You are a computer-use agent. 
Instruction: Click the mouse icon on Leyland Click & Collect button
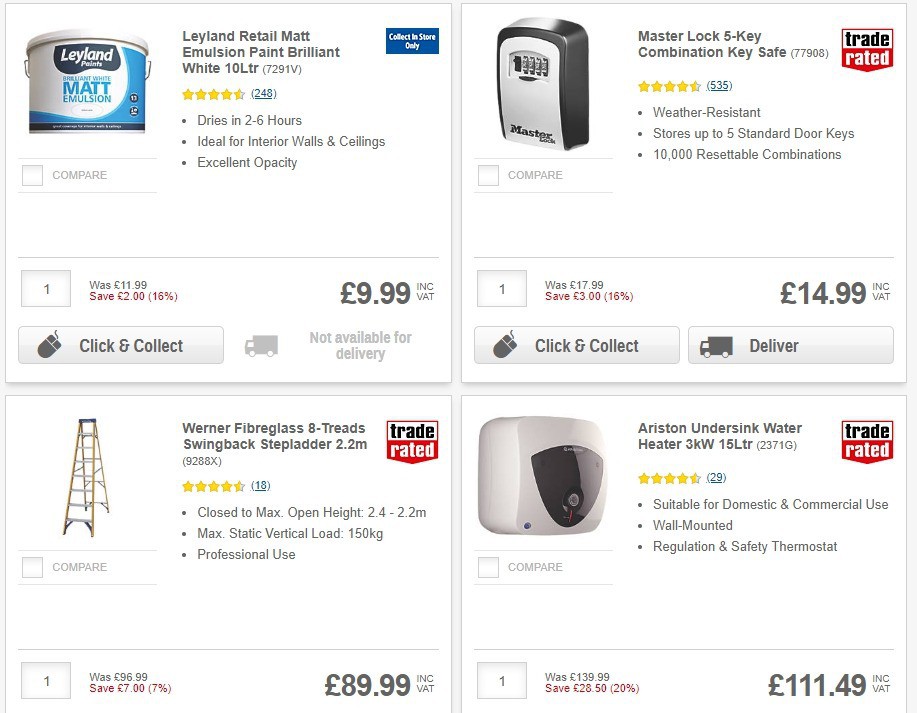pyautogui.click(x=48, y=344)
